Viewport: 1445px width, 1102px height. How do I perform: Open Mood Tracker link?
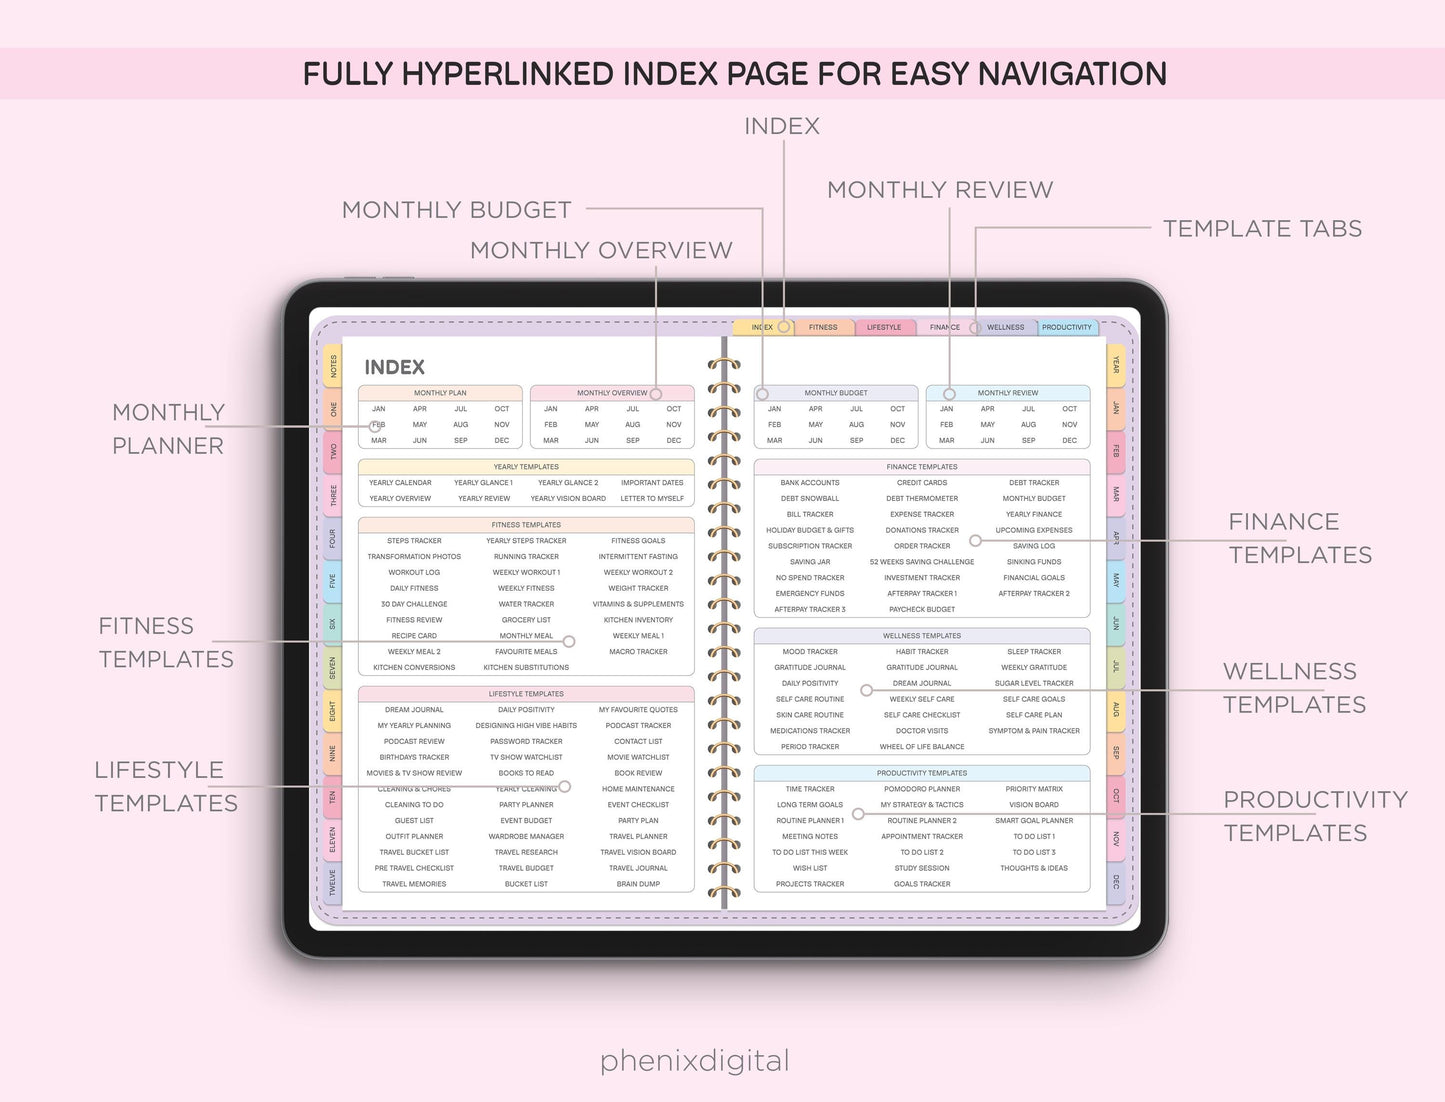tap(810, 652)
